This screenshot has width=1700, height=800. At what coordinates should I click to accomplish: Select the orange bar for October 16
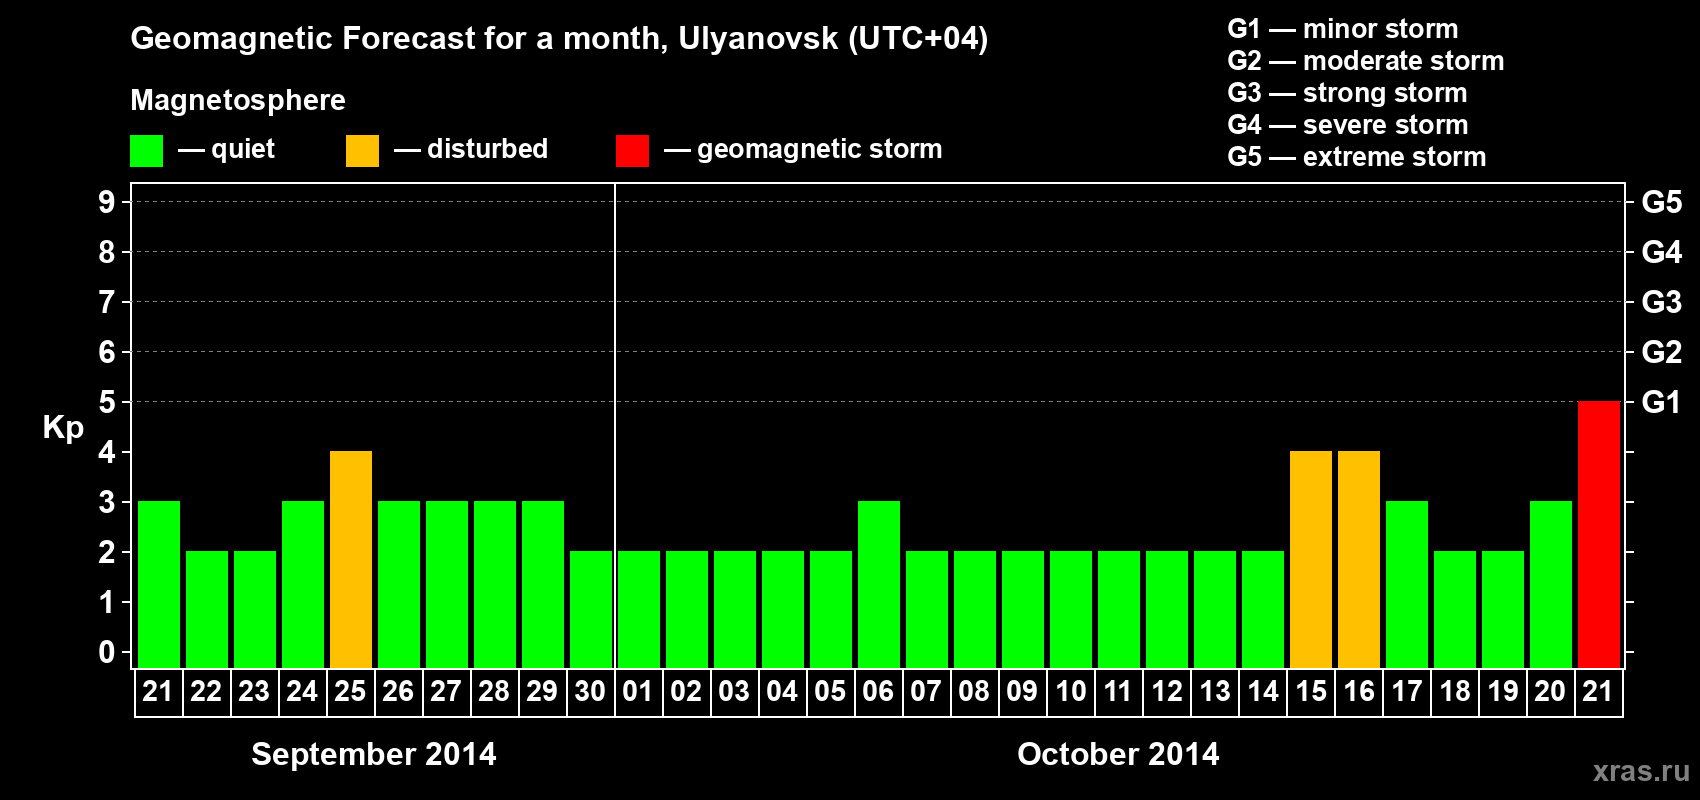point(1359,559)
